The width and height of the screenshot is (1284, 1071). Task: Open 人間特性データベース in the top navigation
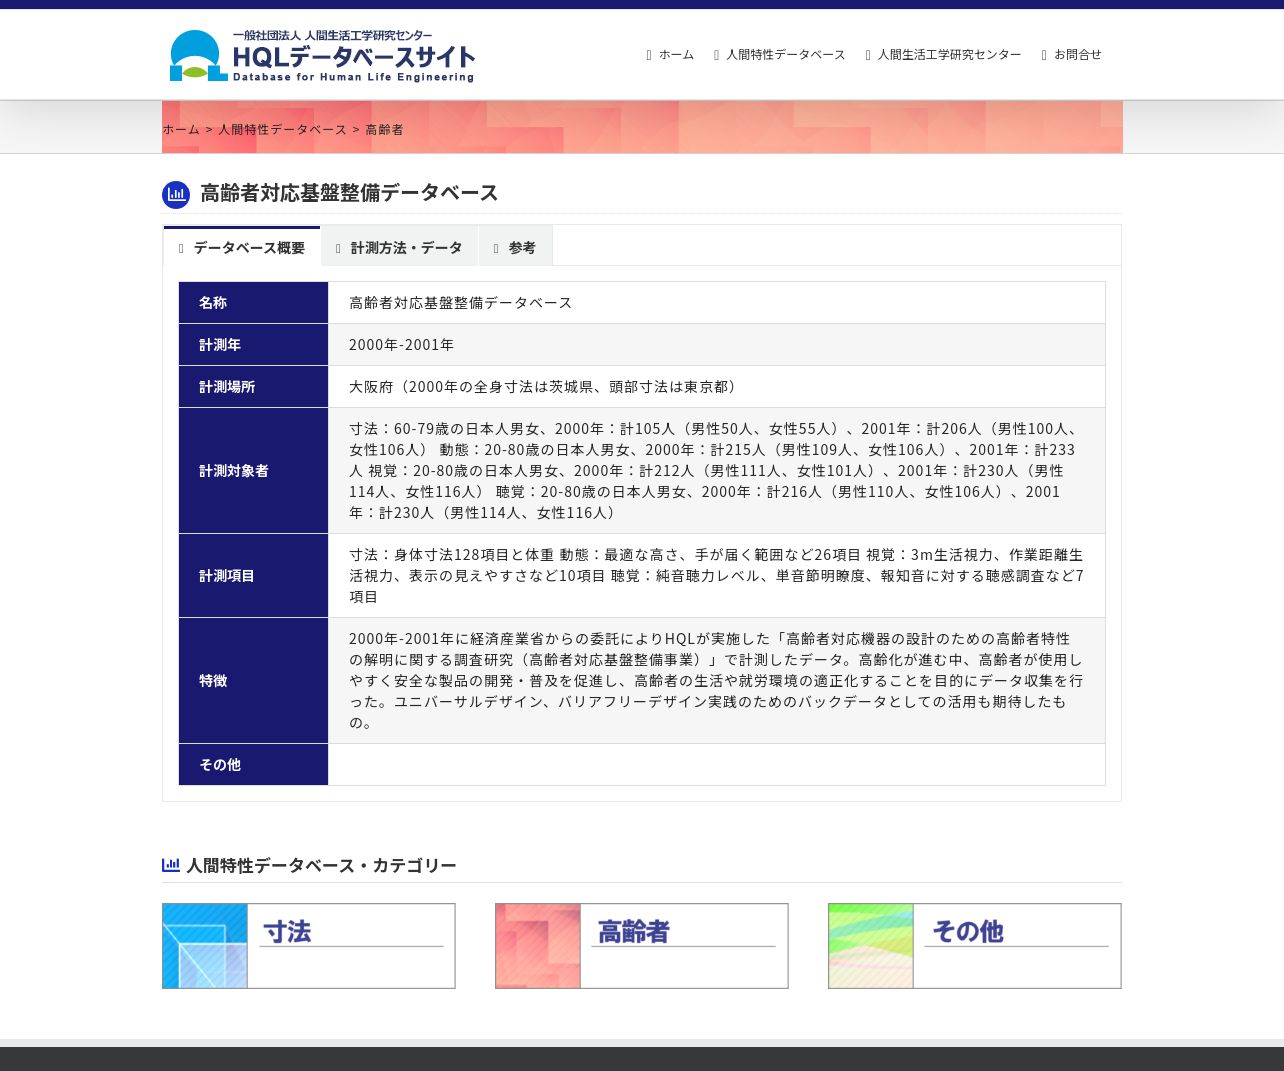(x=779, y=55)
